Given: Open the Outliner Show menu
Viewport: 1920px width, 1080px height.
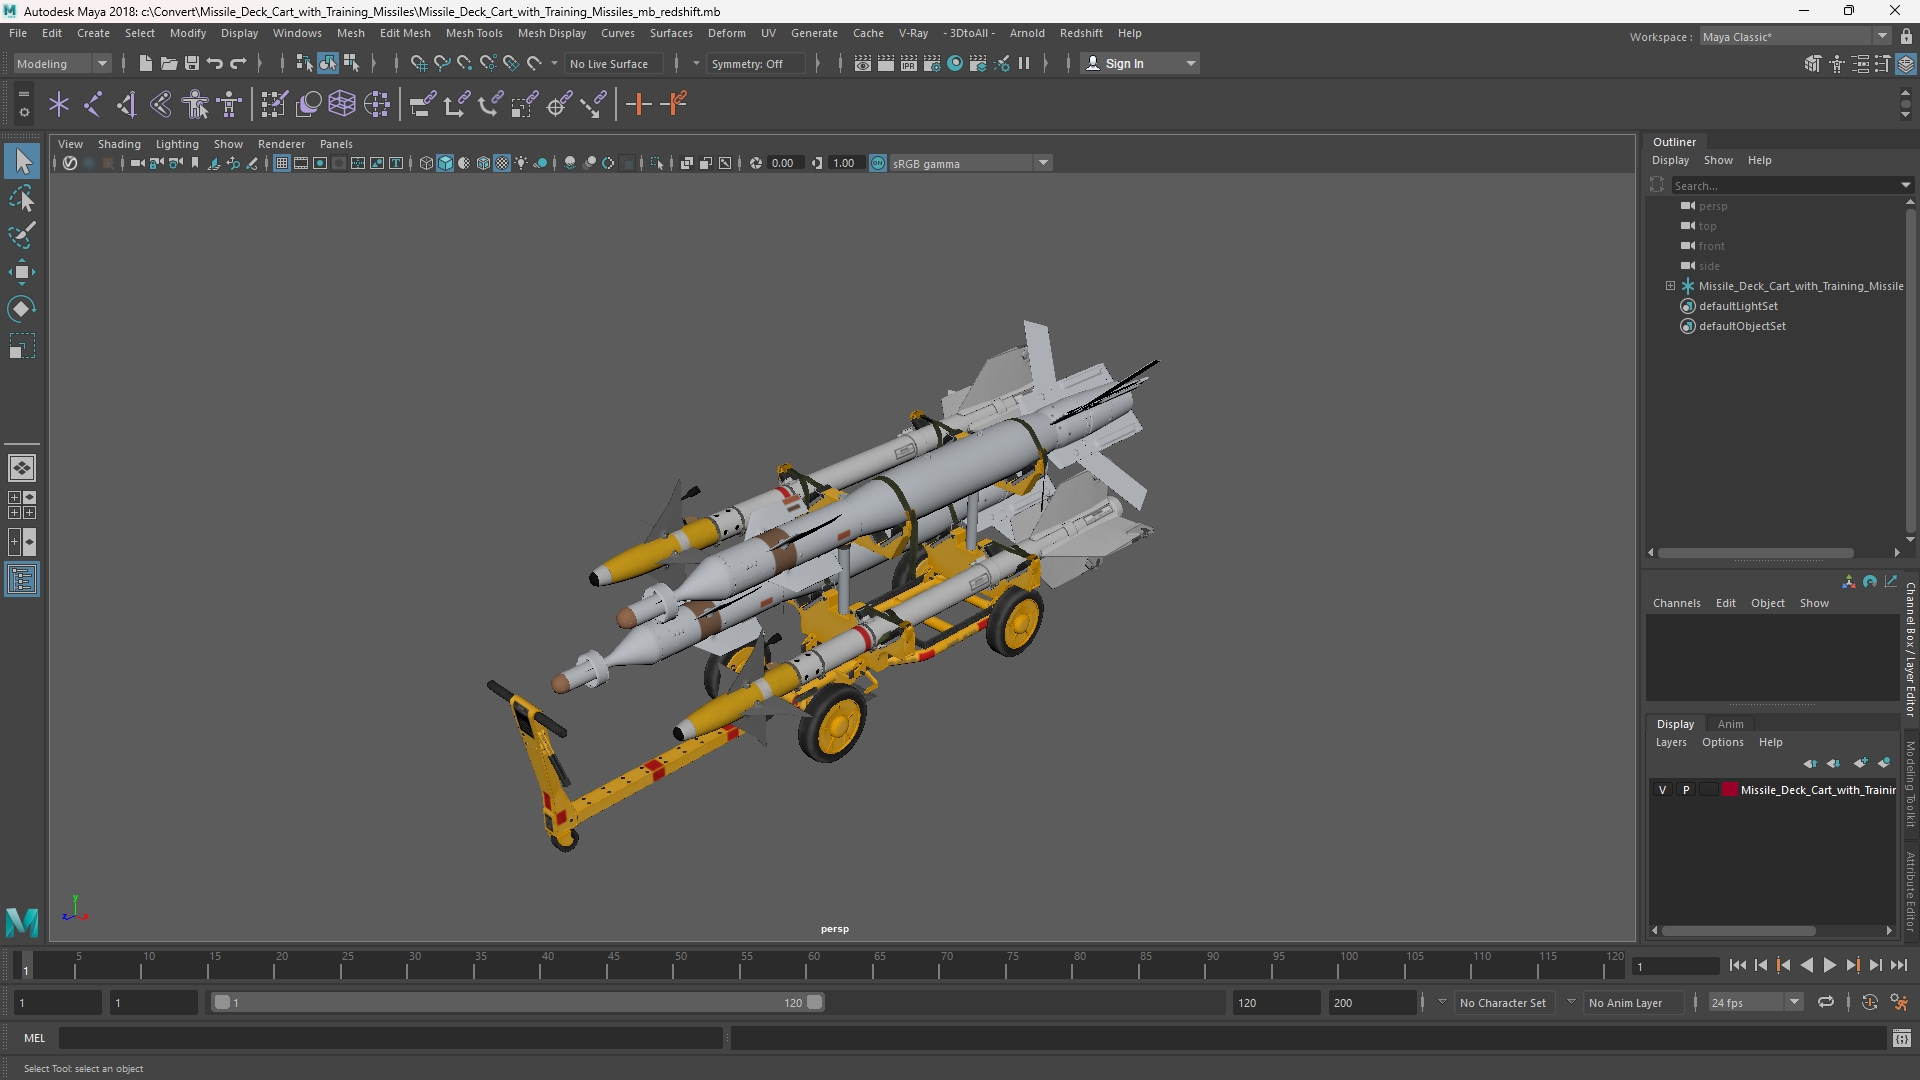Looking at the screenshot, I should click(x=1718, y=160).
